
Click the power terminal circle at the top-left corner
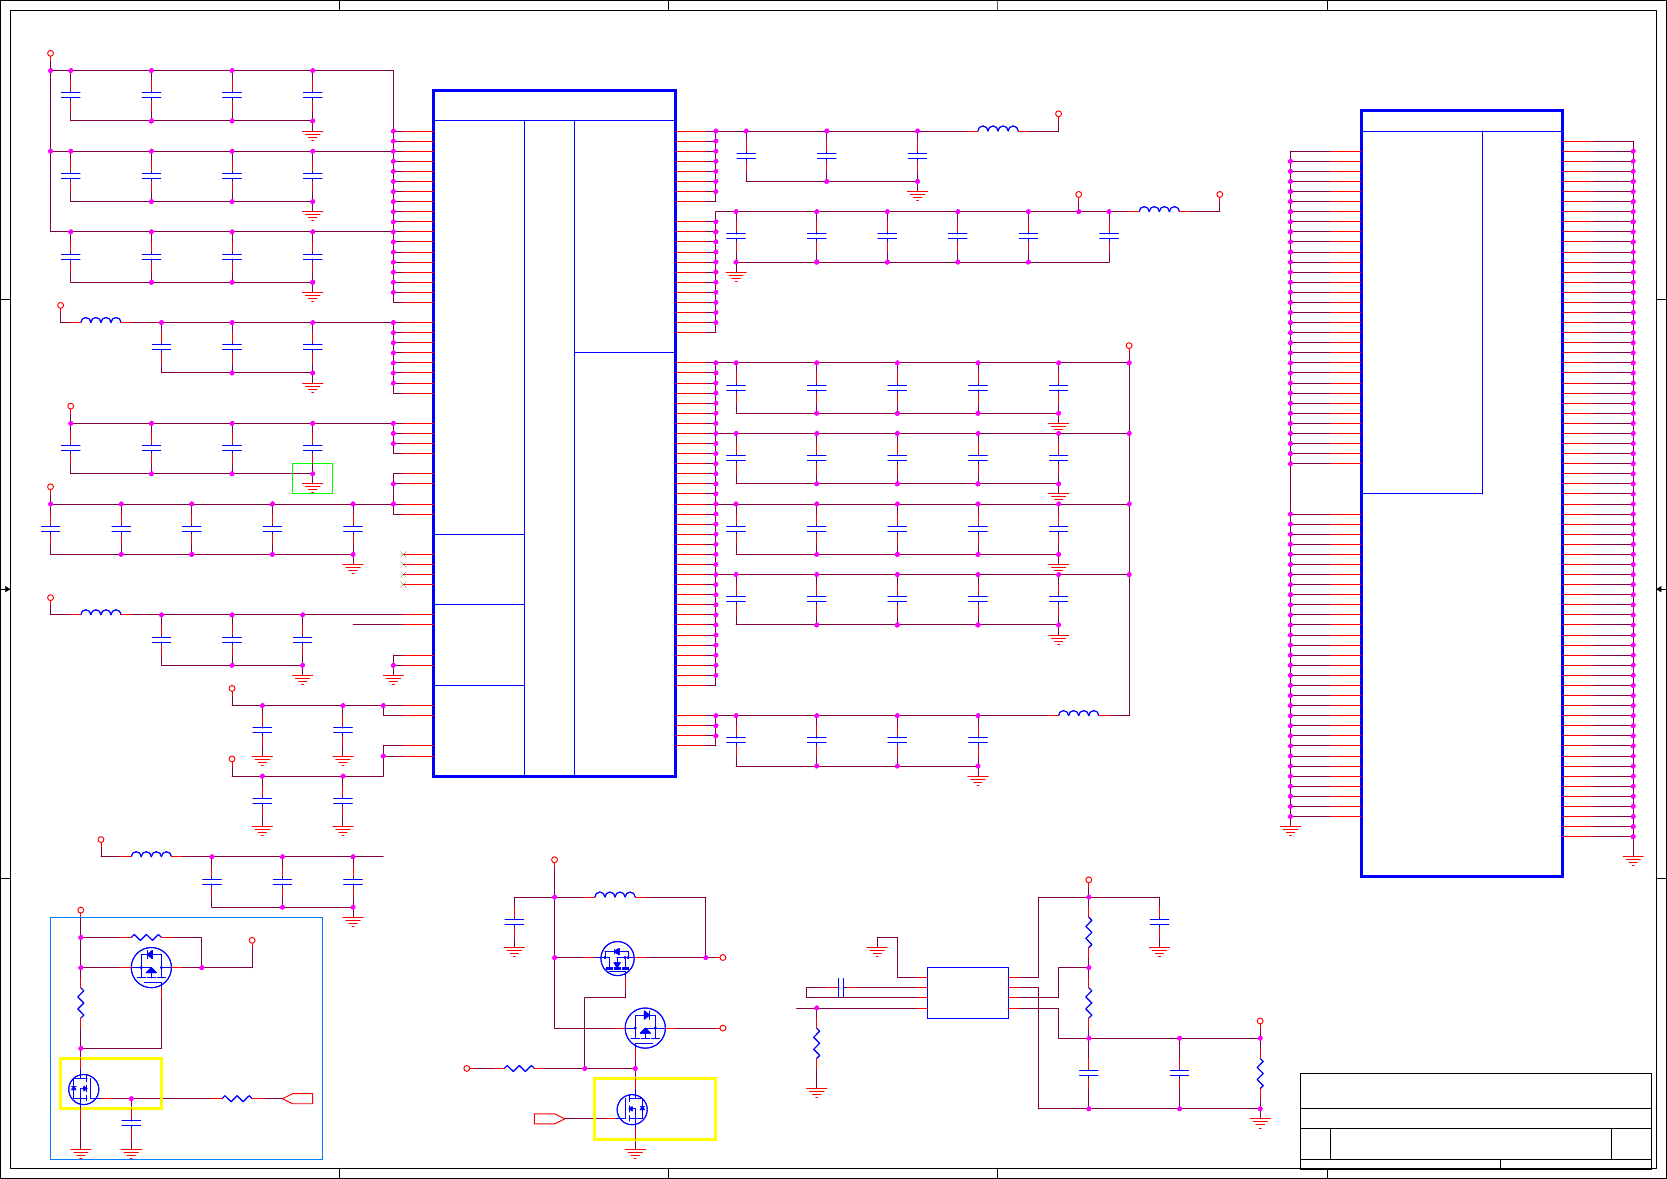(50, 53)
